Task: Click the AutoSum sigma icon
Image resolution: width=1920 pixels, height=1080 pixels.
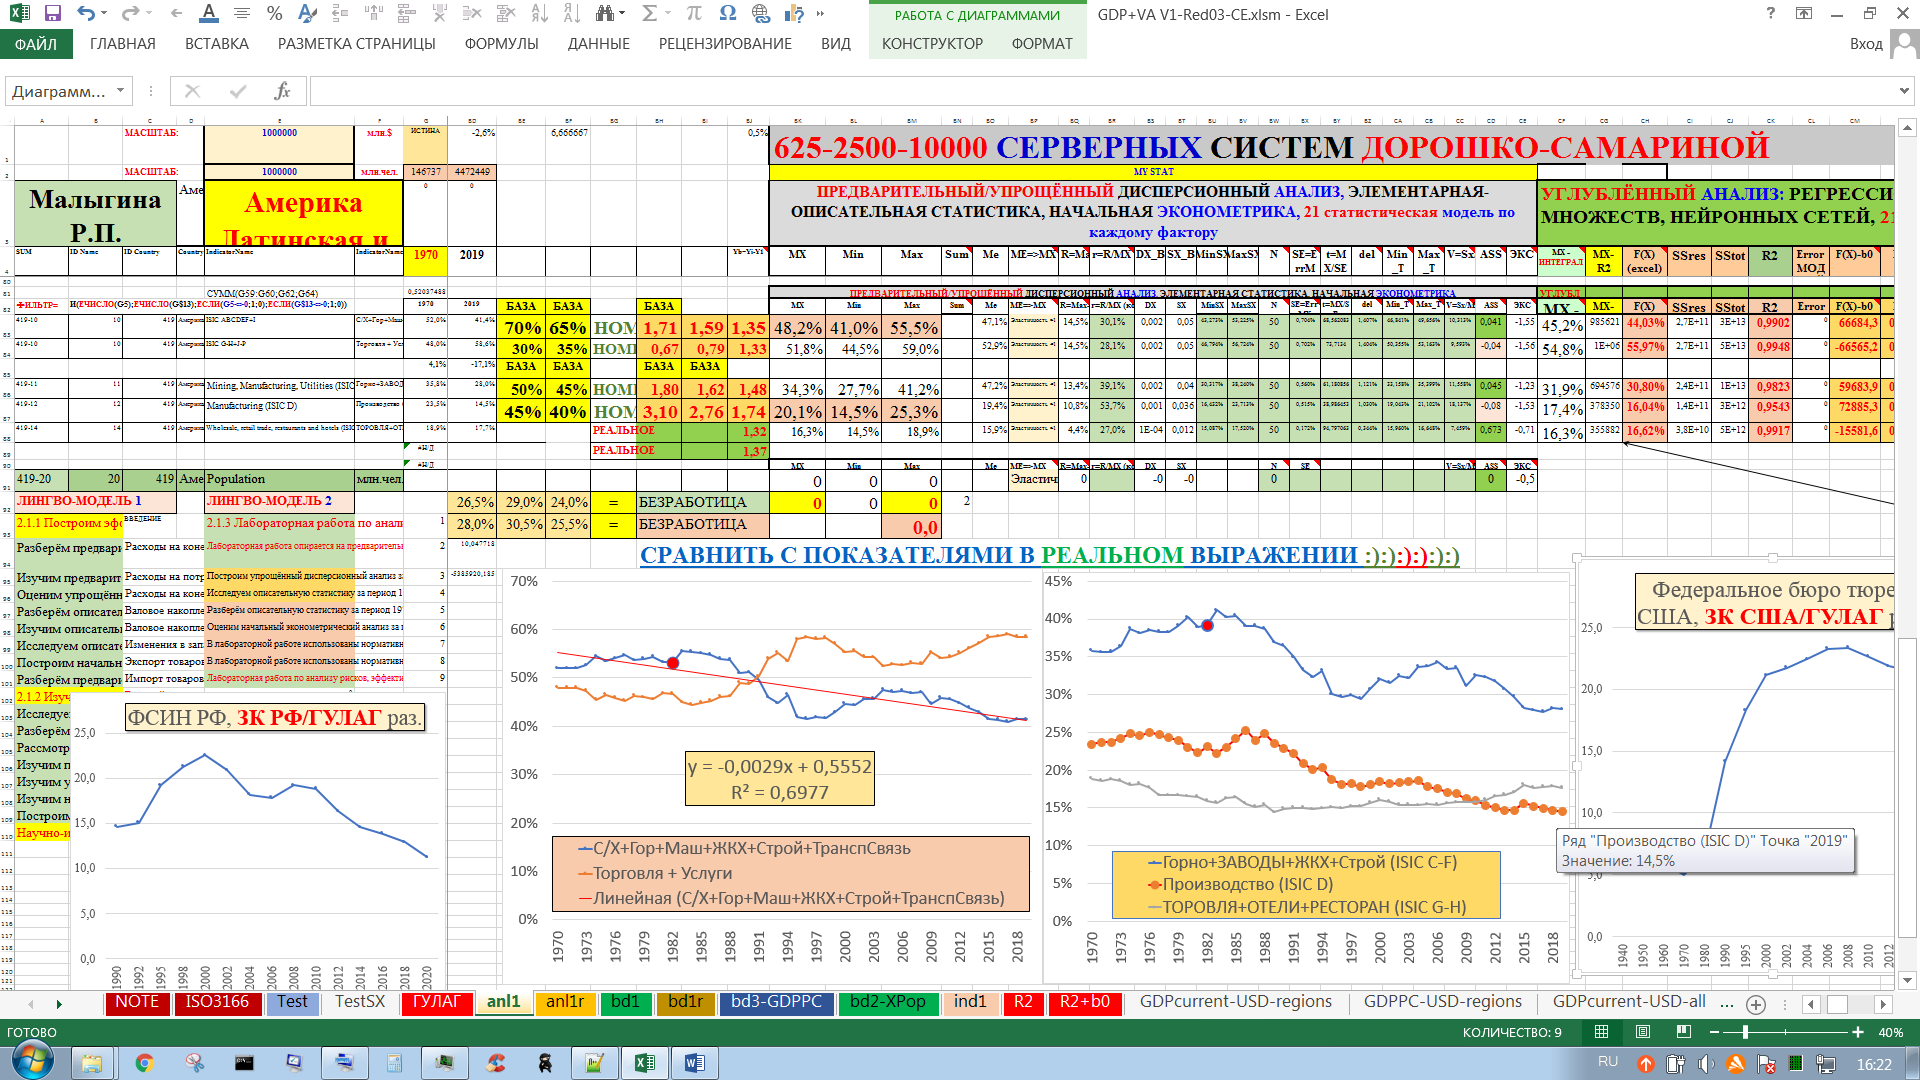Action: coord(649,14)
